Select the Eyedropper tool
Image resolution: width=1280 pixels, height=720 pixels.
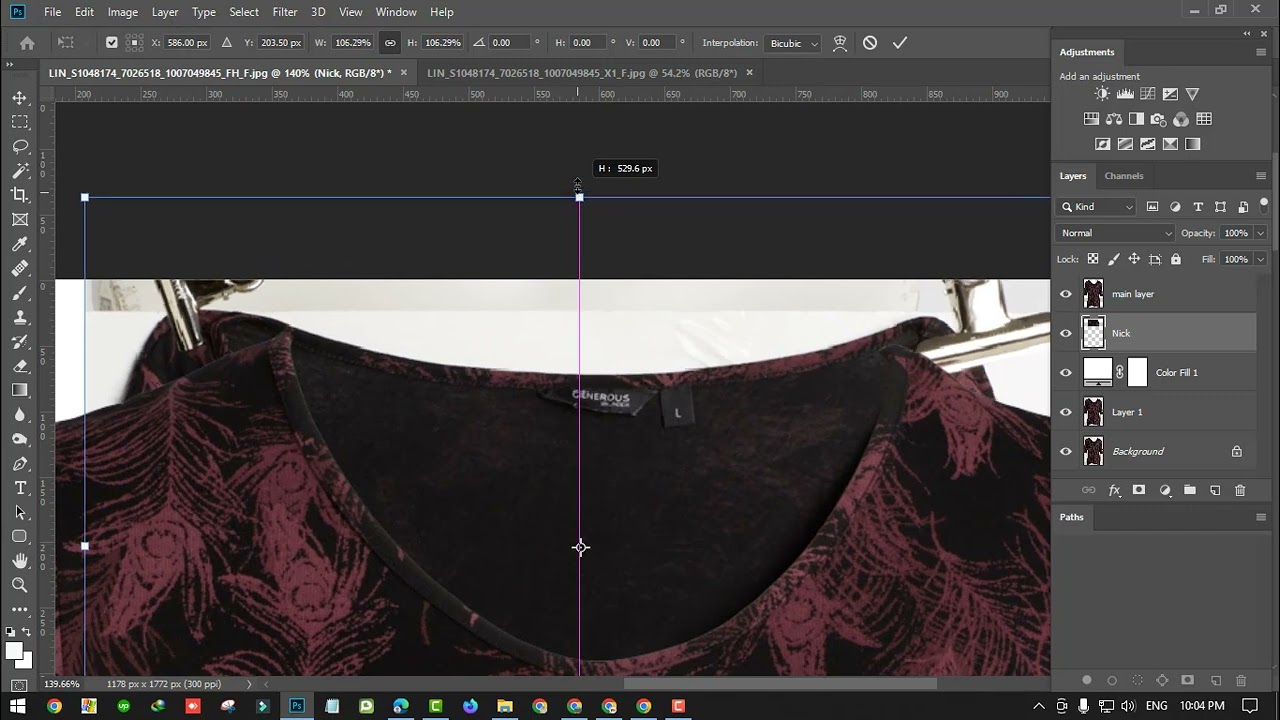point(20,245)
